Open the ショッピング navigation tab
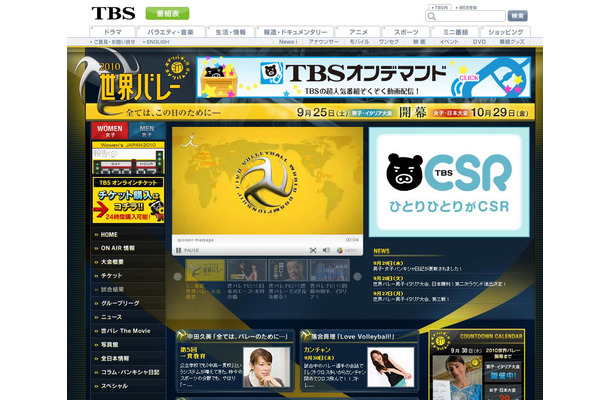The image size is (610, 400). click(505, 32)
